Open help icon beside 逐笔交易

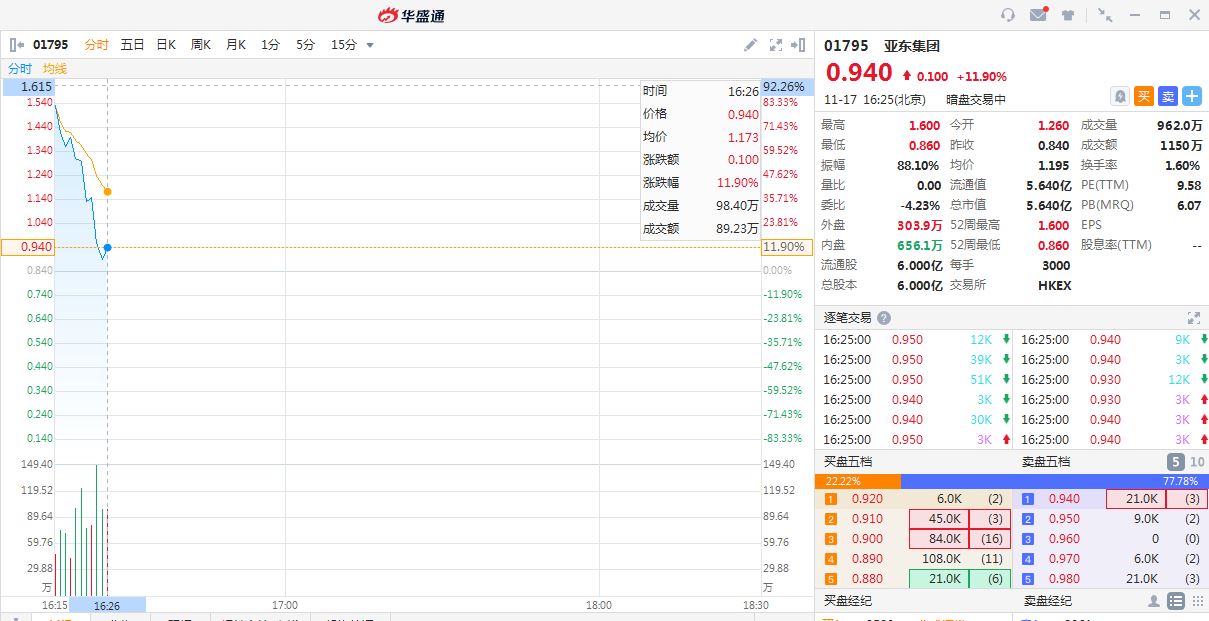coord(883,318)
